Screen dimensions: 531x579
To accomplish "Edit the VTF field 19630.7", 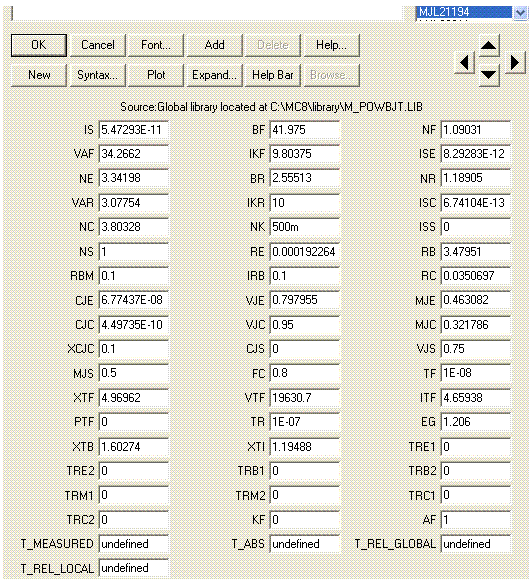I will pos(305,398).
